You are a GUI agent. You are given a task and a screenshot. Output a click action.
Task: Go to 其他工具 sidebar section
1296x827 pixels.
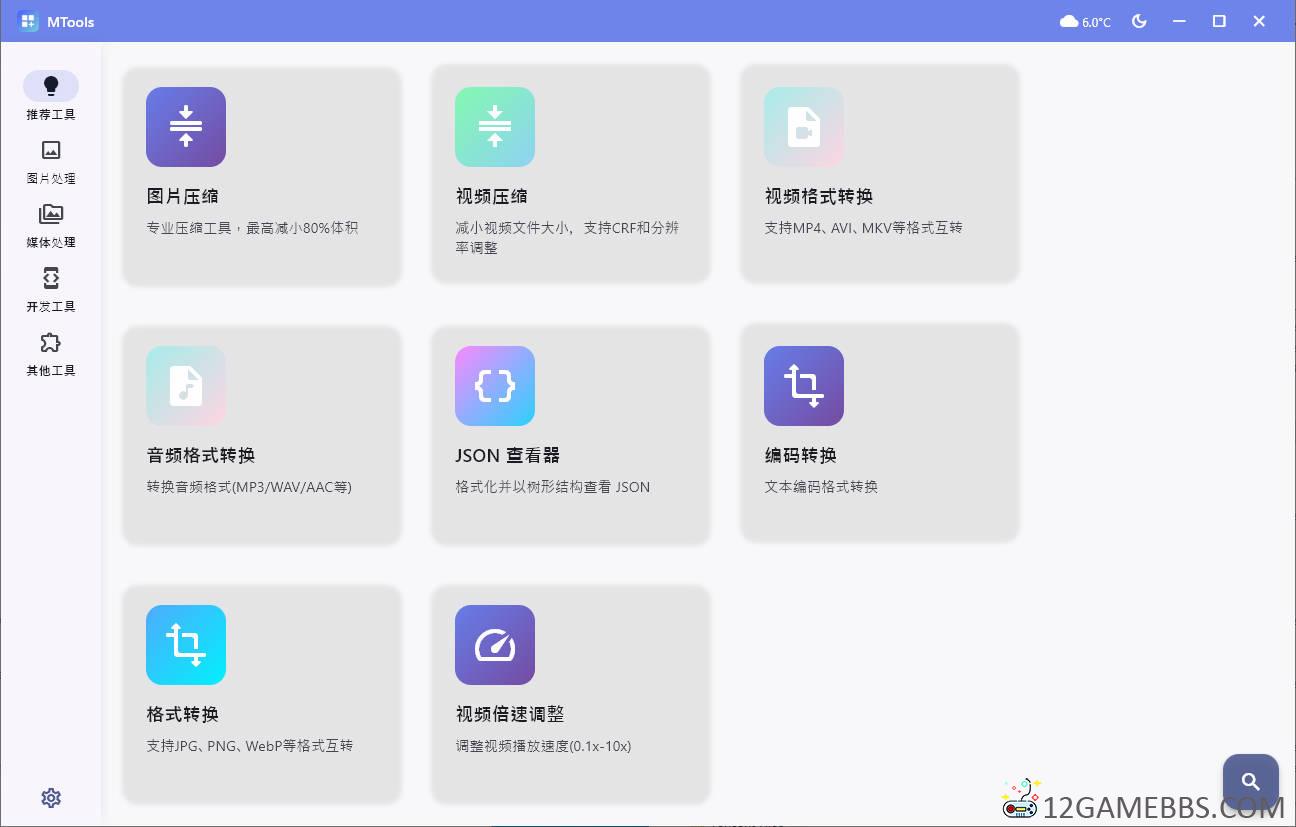pos(51,353)
